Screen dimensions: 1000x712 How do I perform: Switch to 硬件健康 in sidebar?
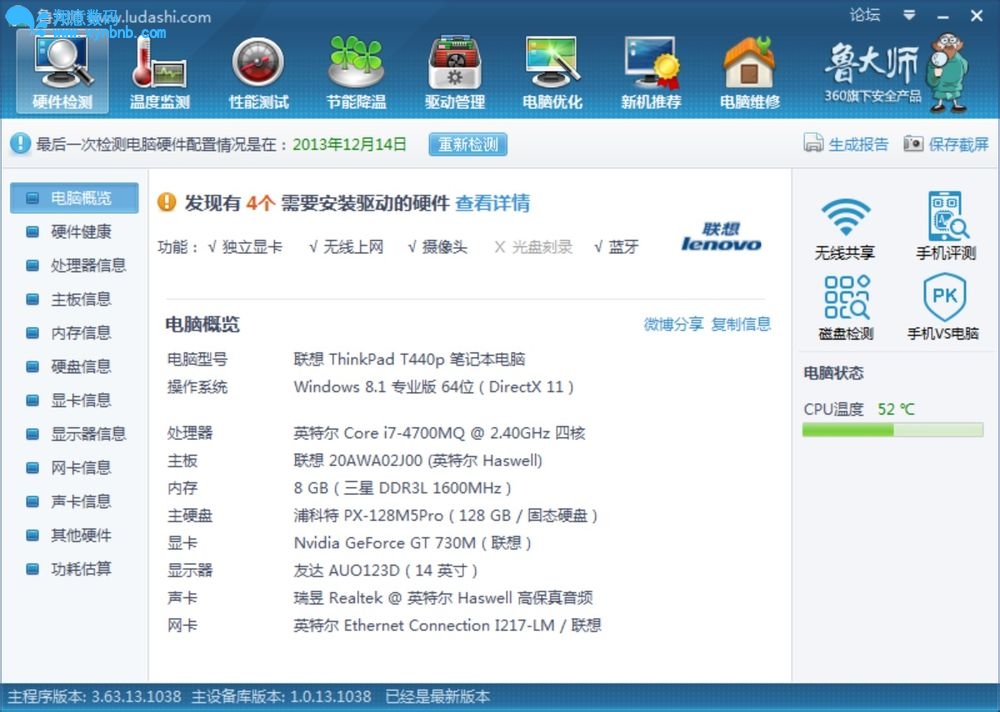coord(80,232)
